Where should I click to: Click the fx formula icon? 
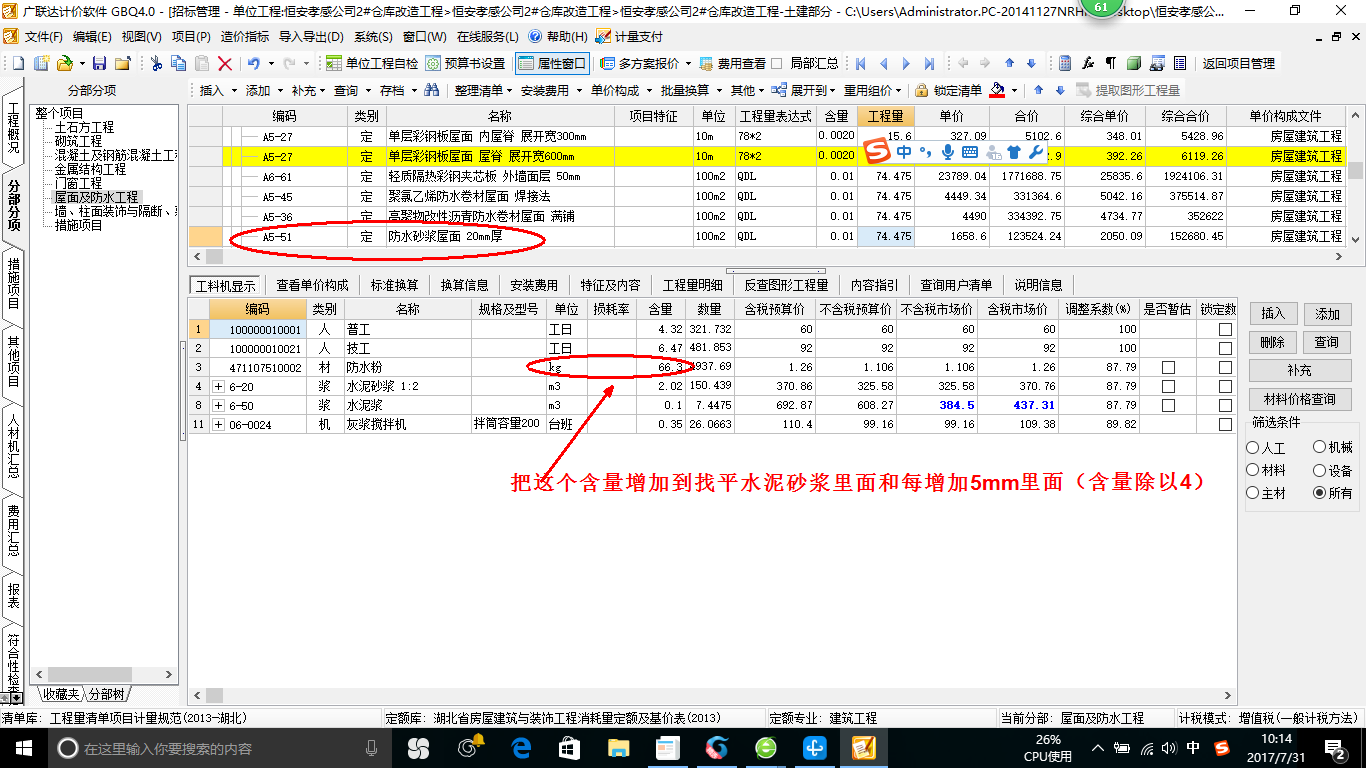[1088, 63]
